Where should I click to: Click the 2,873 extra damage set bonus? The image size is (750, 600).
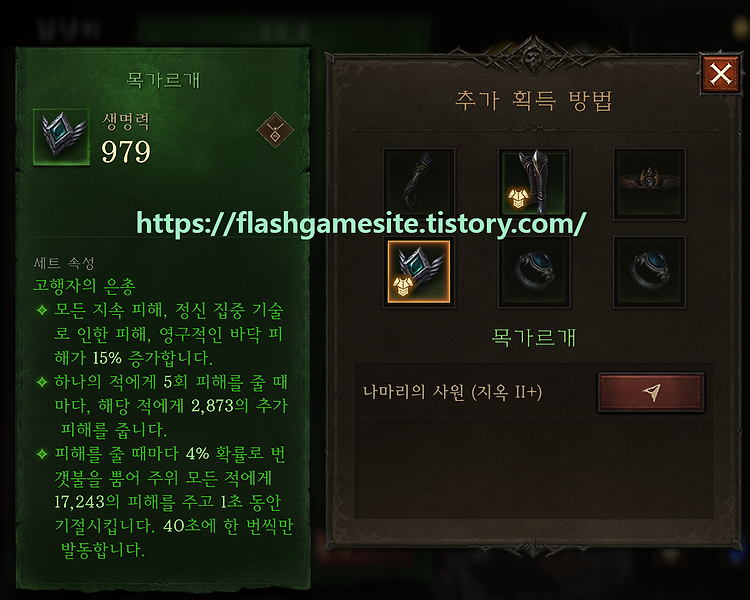[x=163, y=406]
